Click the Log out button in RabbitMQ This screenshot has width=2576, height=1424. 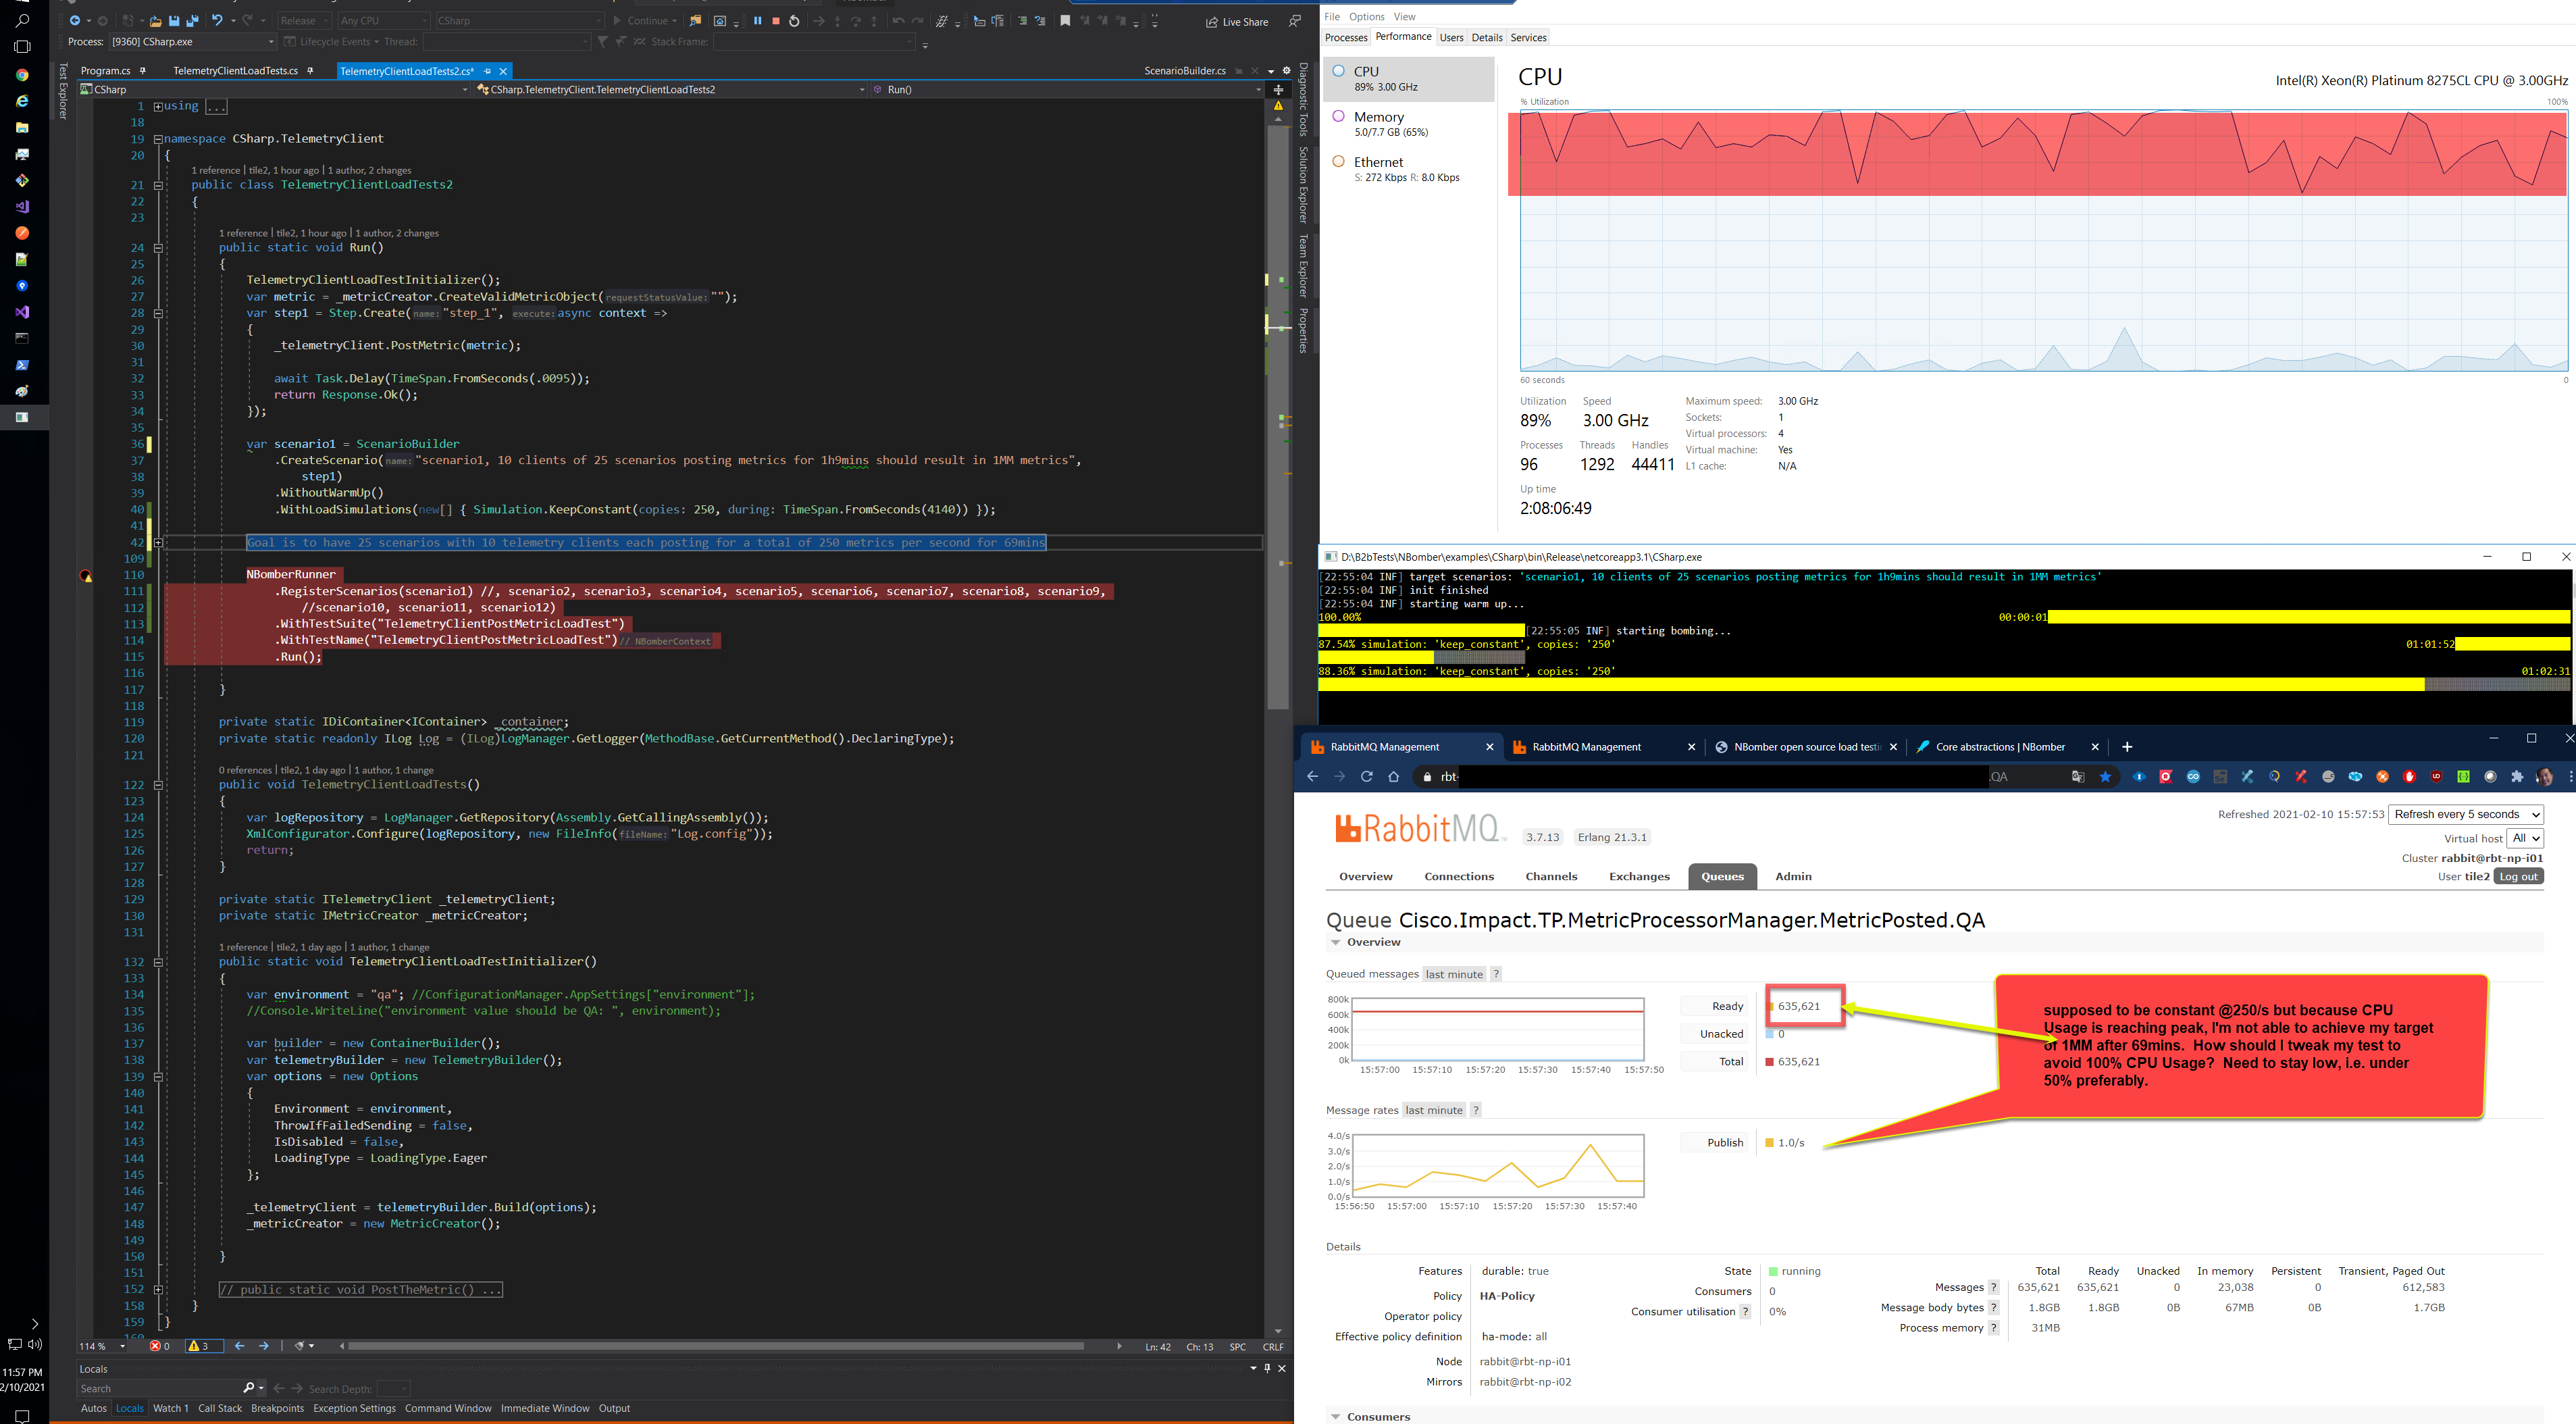tap(2518, 875)
